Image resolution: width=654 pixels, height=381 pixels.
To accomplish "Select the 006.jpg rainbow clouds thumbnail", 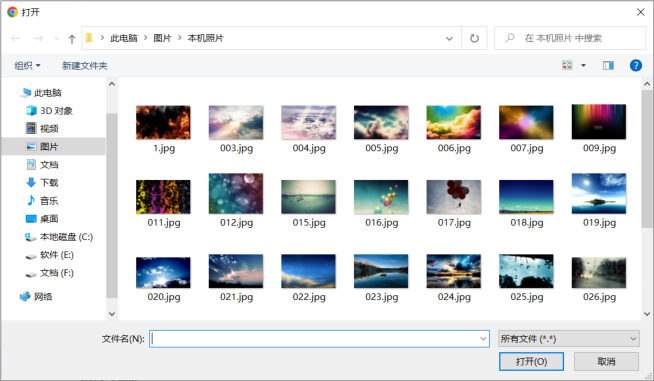I will tap(454, 122).
